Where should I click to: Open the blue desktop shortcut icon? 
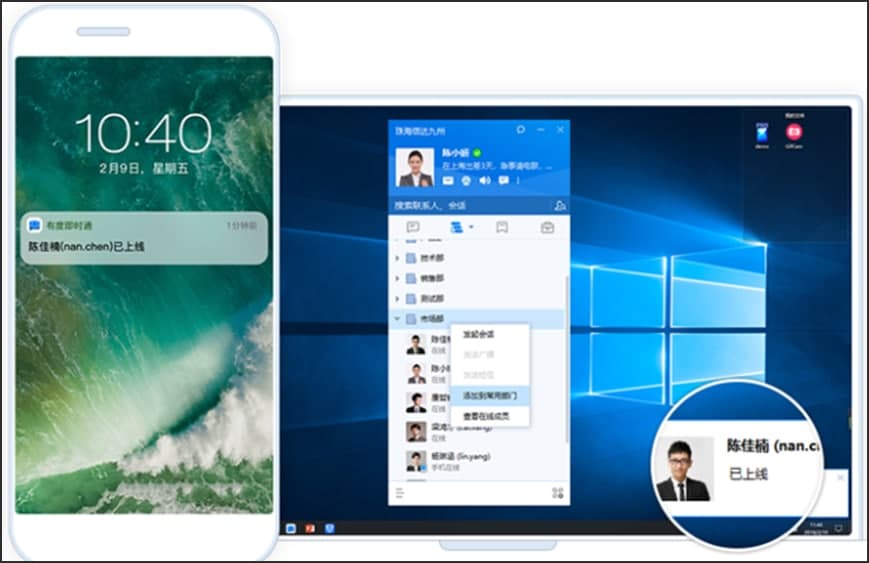coord(762,133)
